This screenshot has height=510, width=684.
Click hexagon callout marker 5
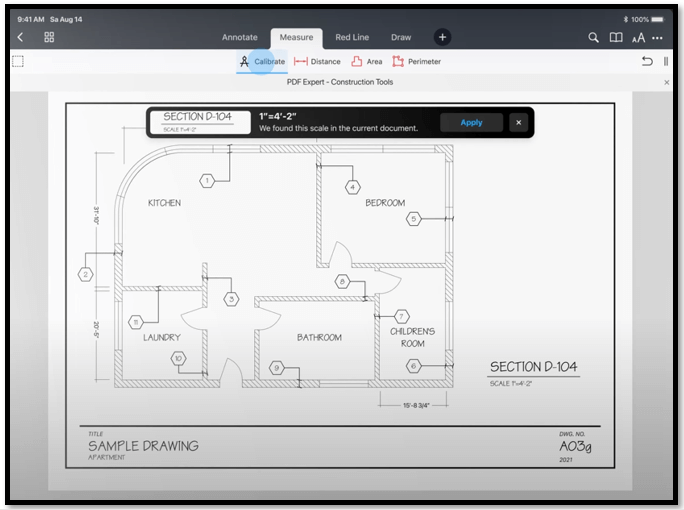click(x=414, y=219)
